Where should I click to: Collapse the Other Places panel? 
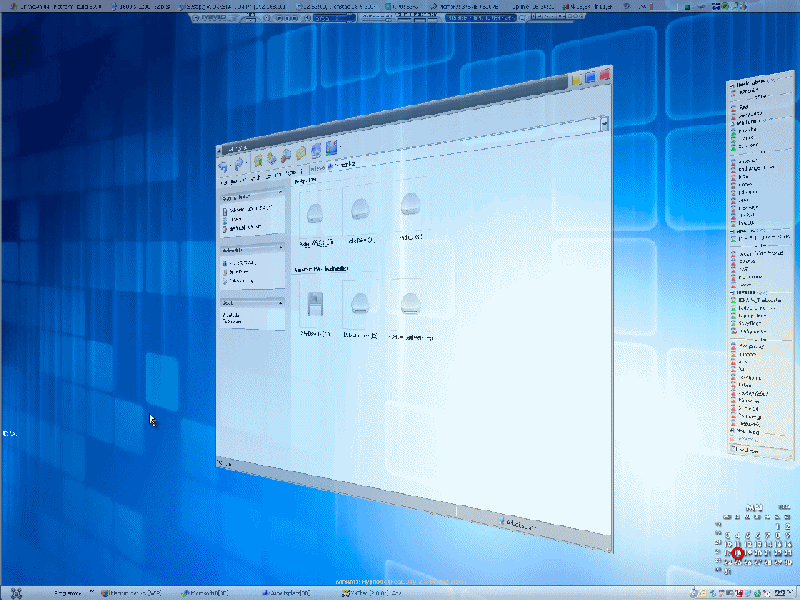pos(280,248)
